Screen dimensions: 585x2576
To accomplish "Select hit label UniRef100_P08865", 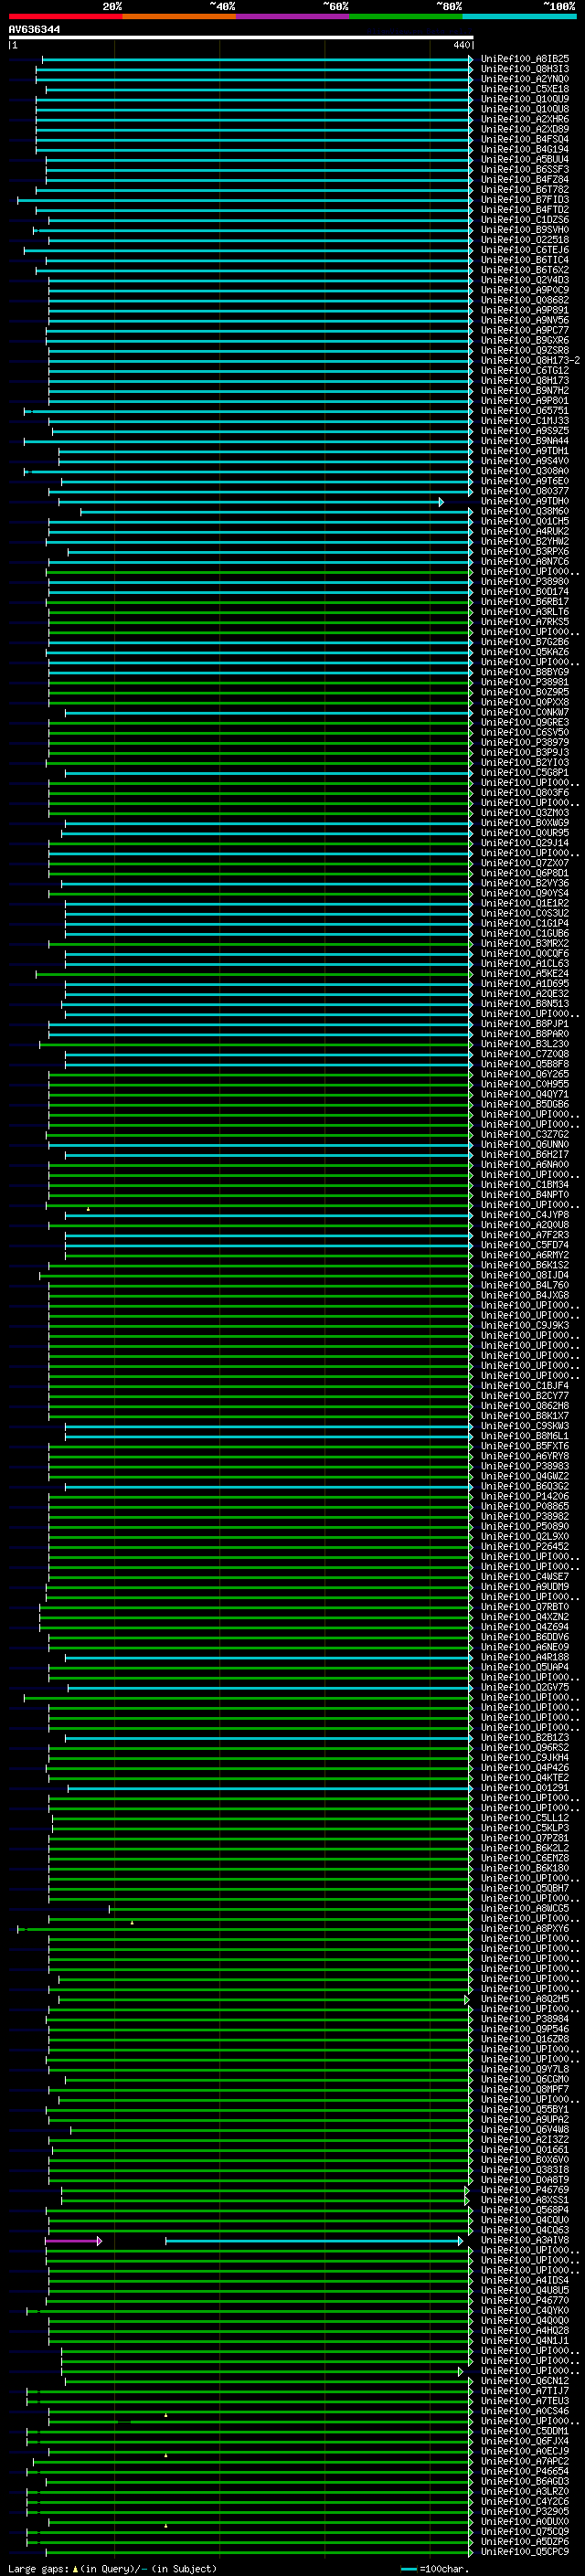I will pos(524,1506).
